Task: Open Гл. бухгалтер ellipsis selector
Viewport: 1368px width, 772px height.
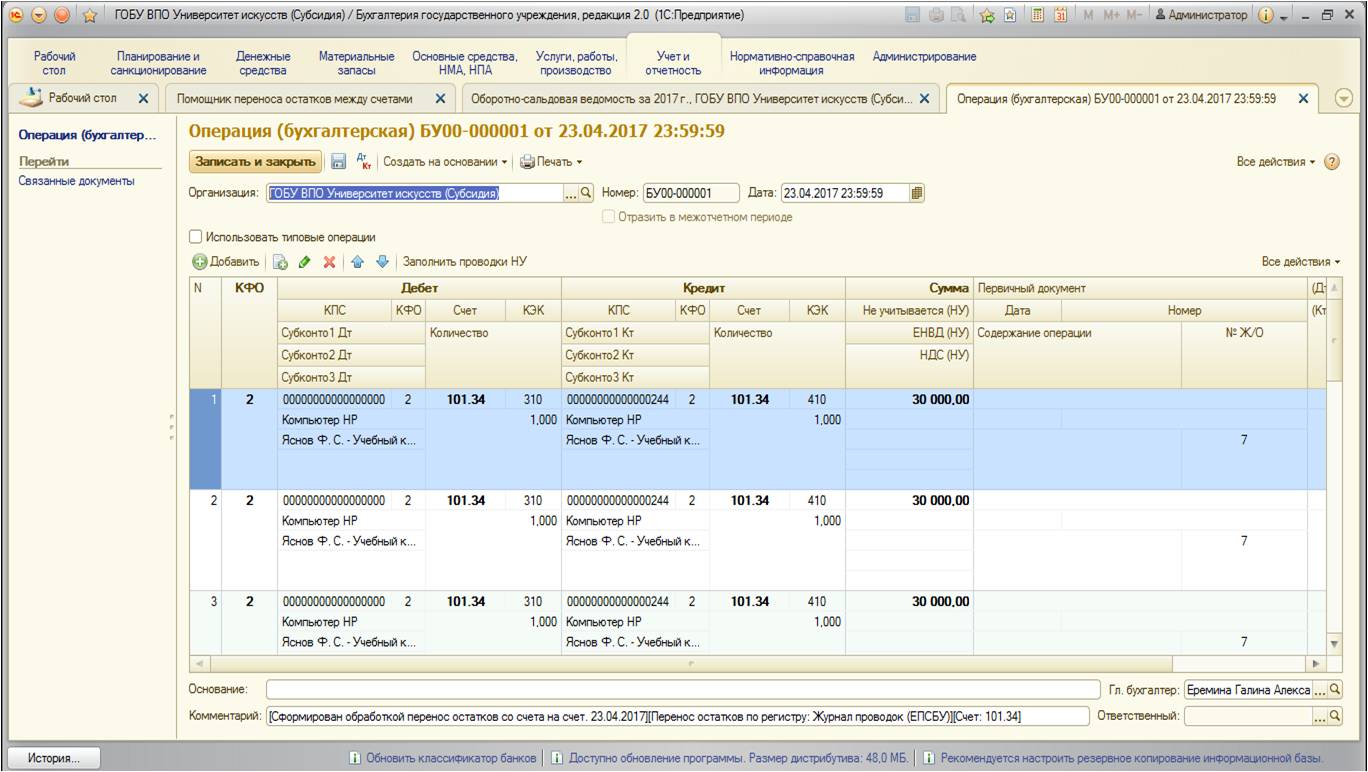Action: click(1320, 690)
